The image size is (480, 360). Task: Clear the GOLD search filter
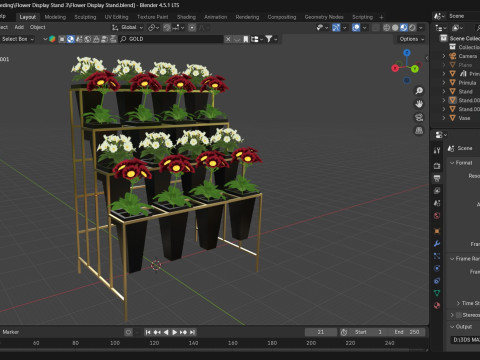(x=228, y=39)
